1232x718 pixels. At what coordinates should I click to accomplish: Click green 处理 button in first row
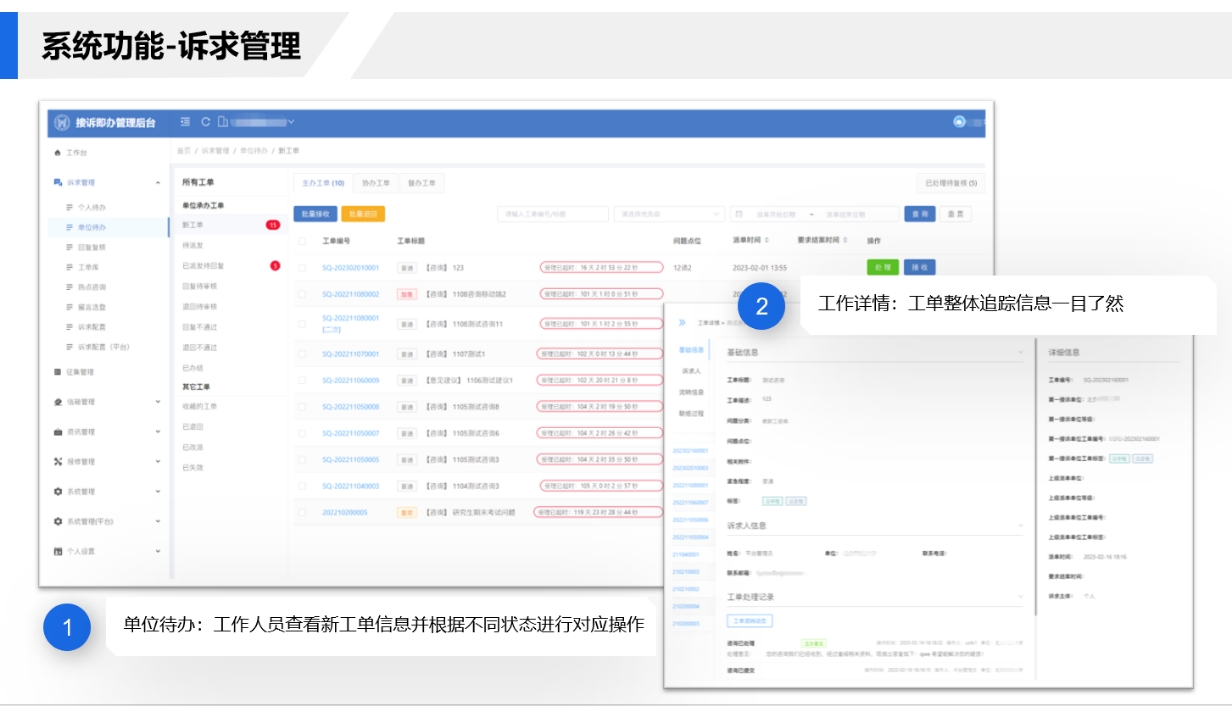pos(883,267)
